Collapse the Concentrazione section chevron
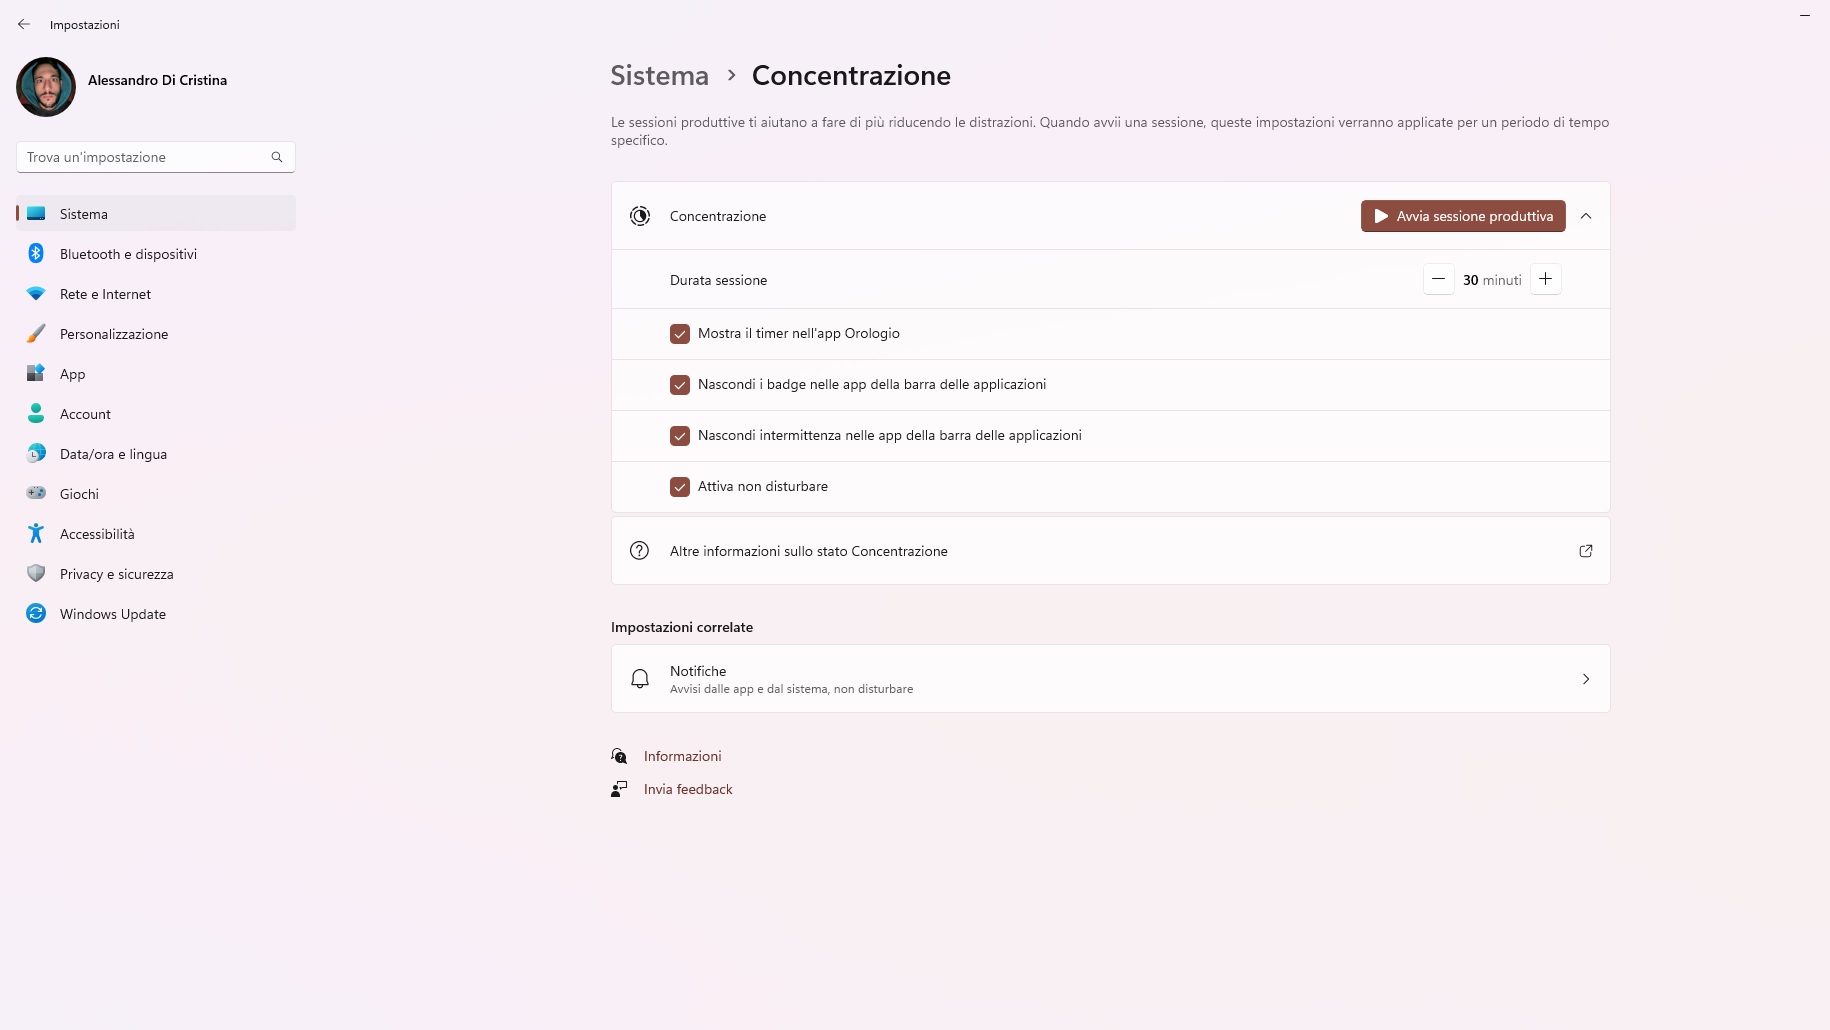Image resolution: width=1830 pixels, height=1030 pixels. coord(1586,216)
